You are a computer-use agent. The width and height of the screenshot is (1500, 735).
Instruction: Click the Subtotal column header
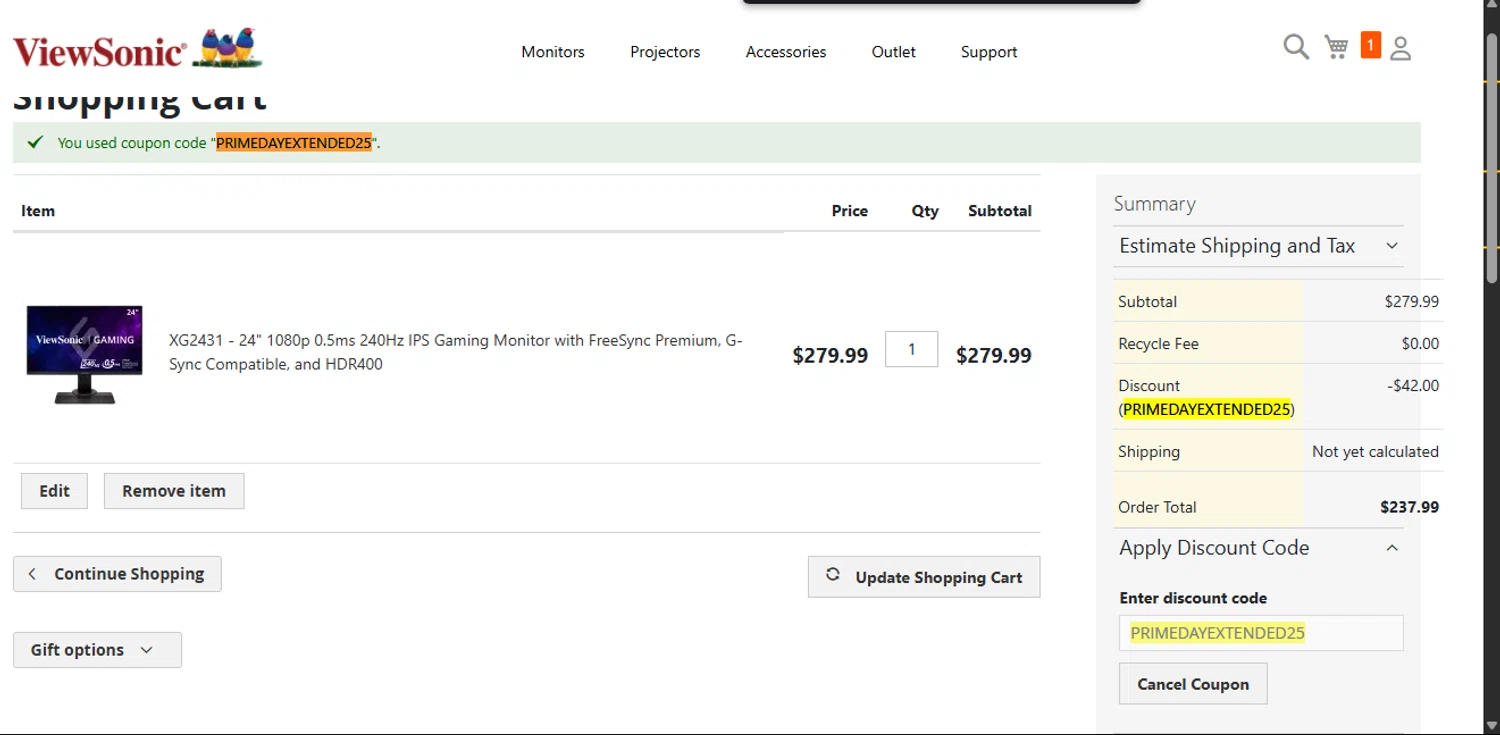[x=1000, y=211]
